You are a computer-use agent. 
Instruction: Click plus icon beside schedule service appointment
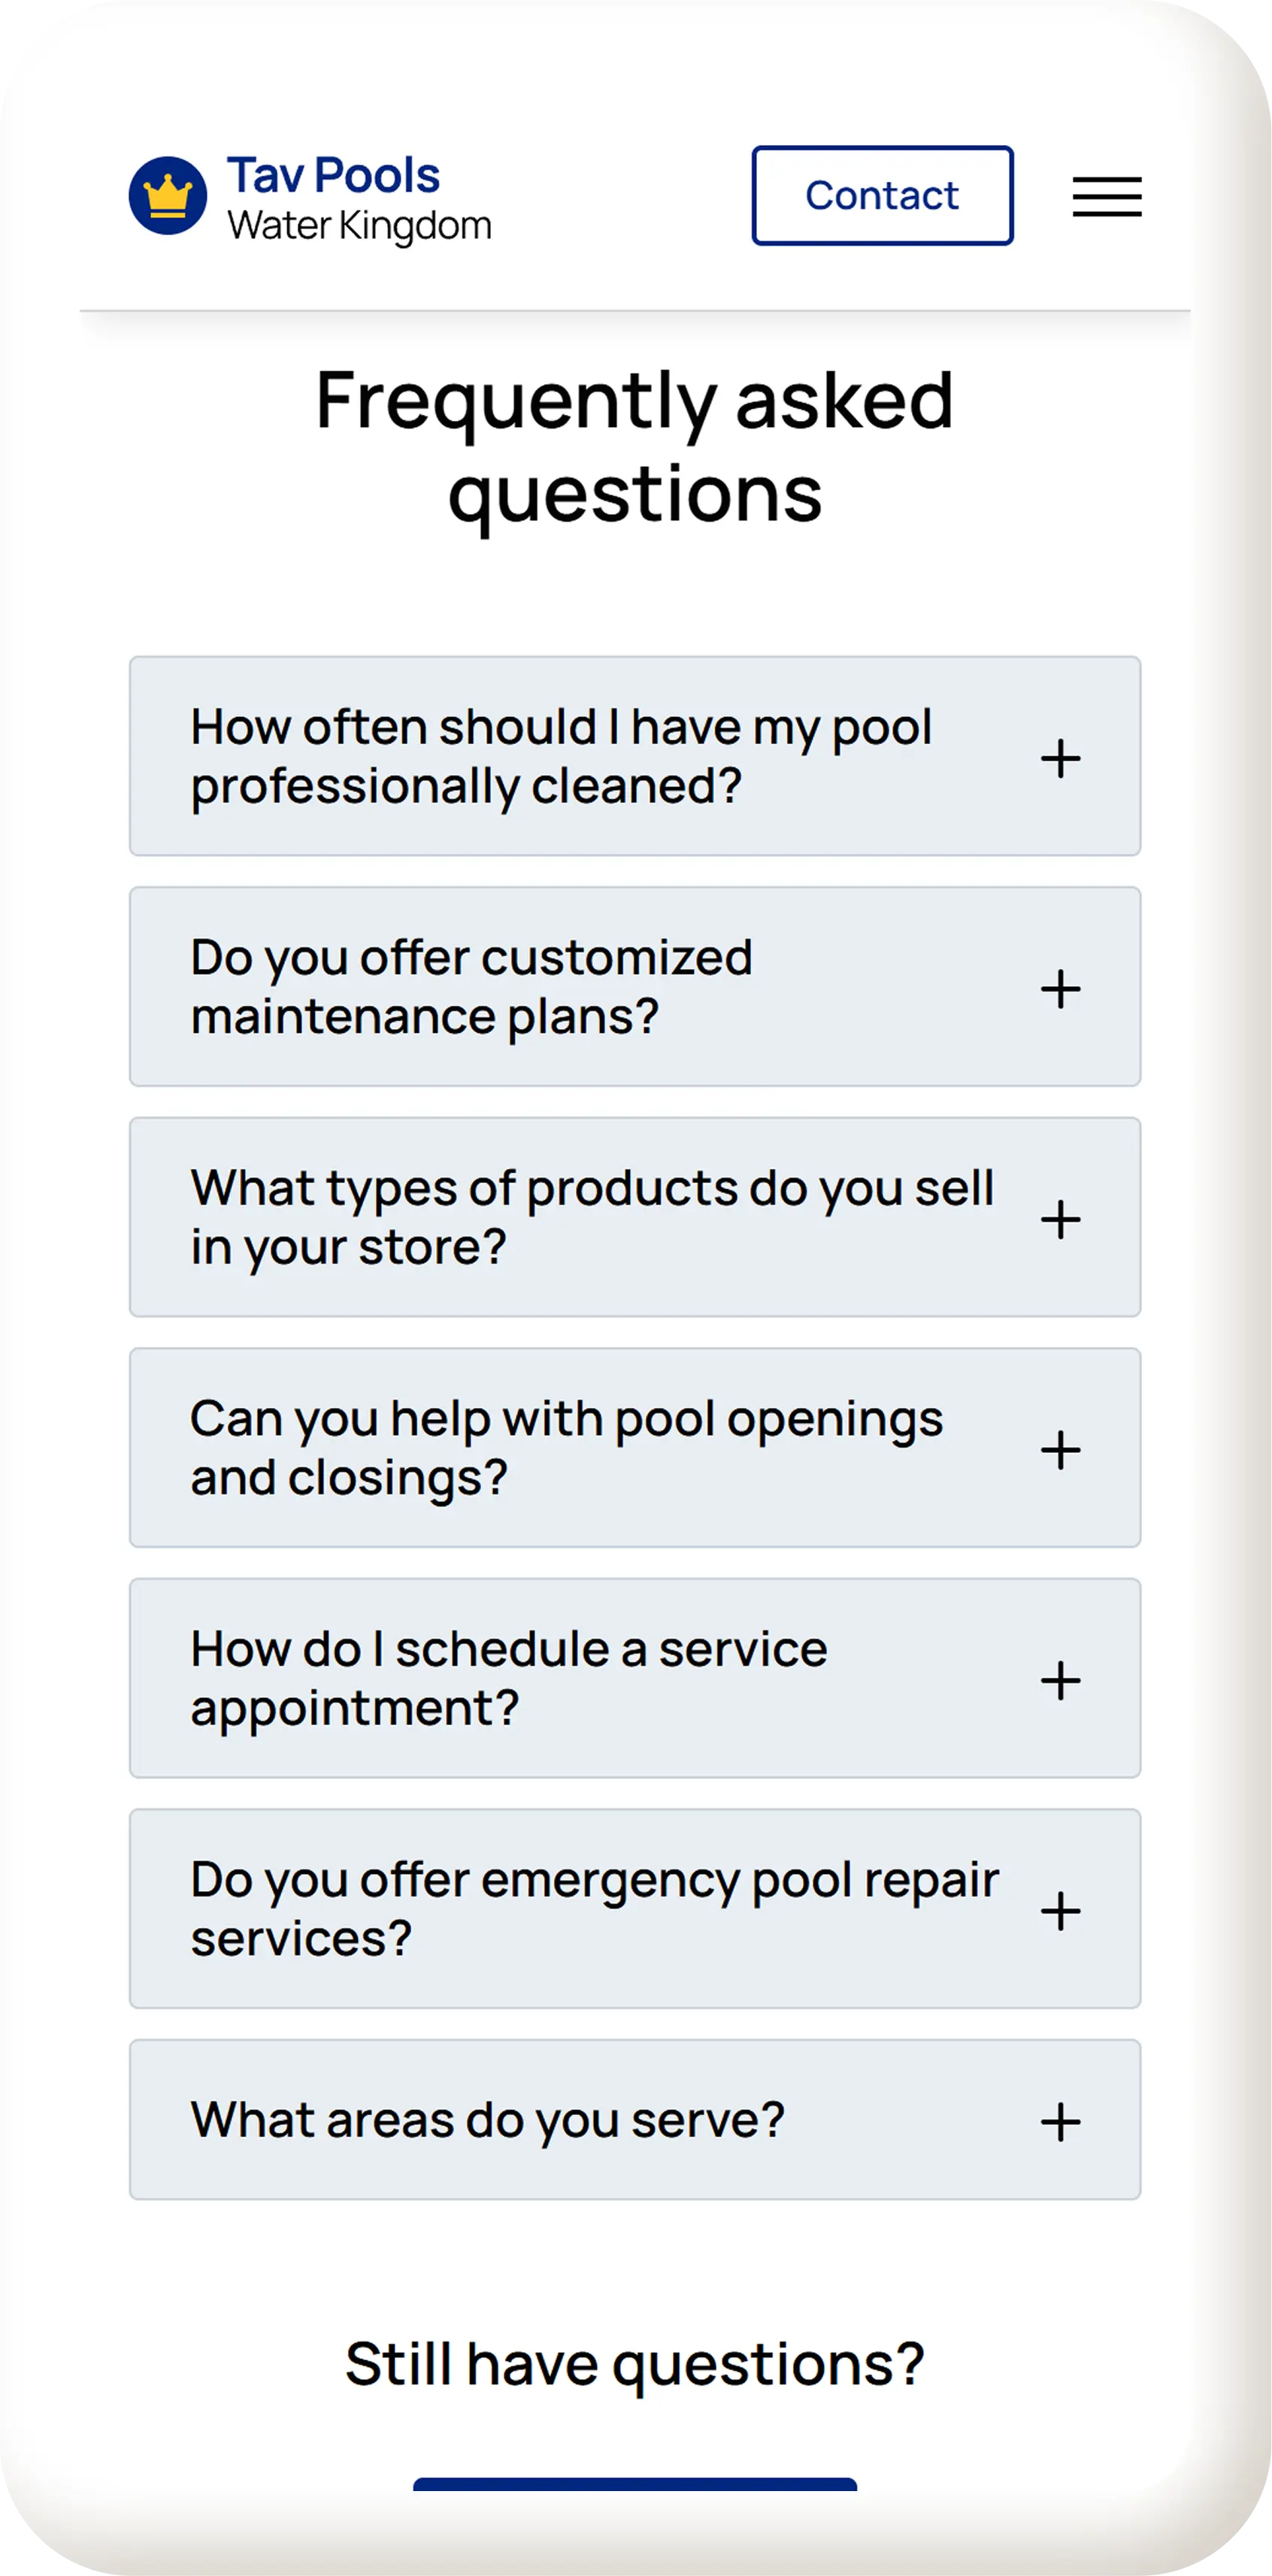pos(1060,1680)
